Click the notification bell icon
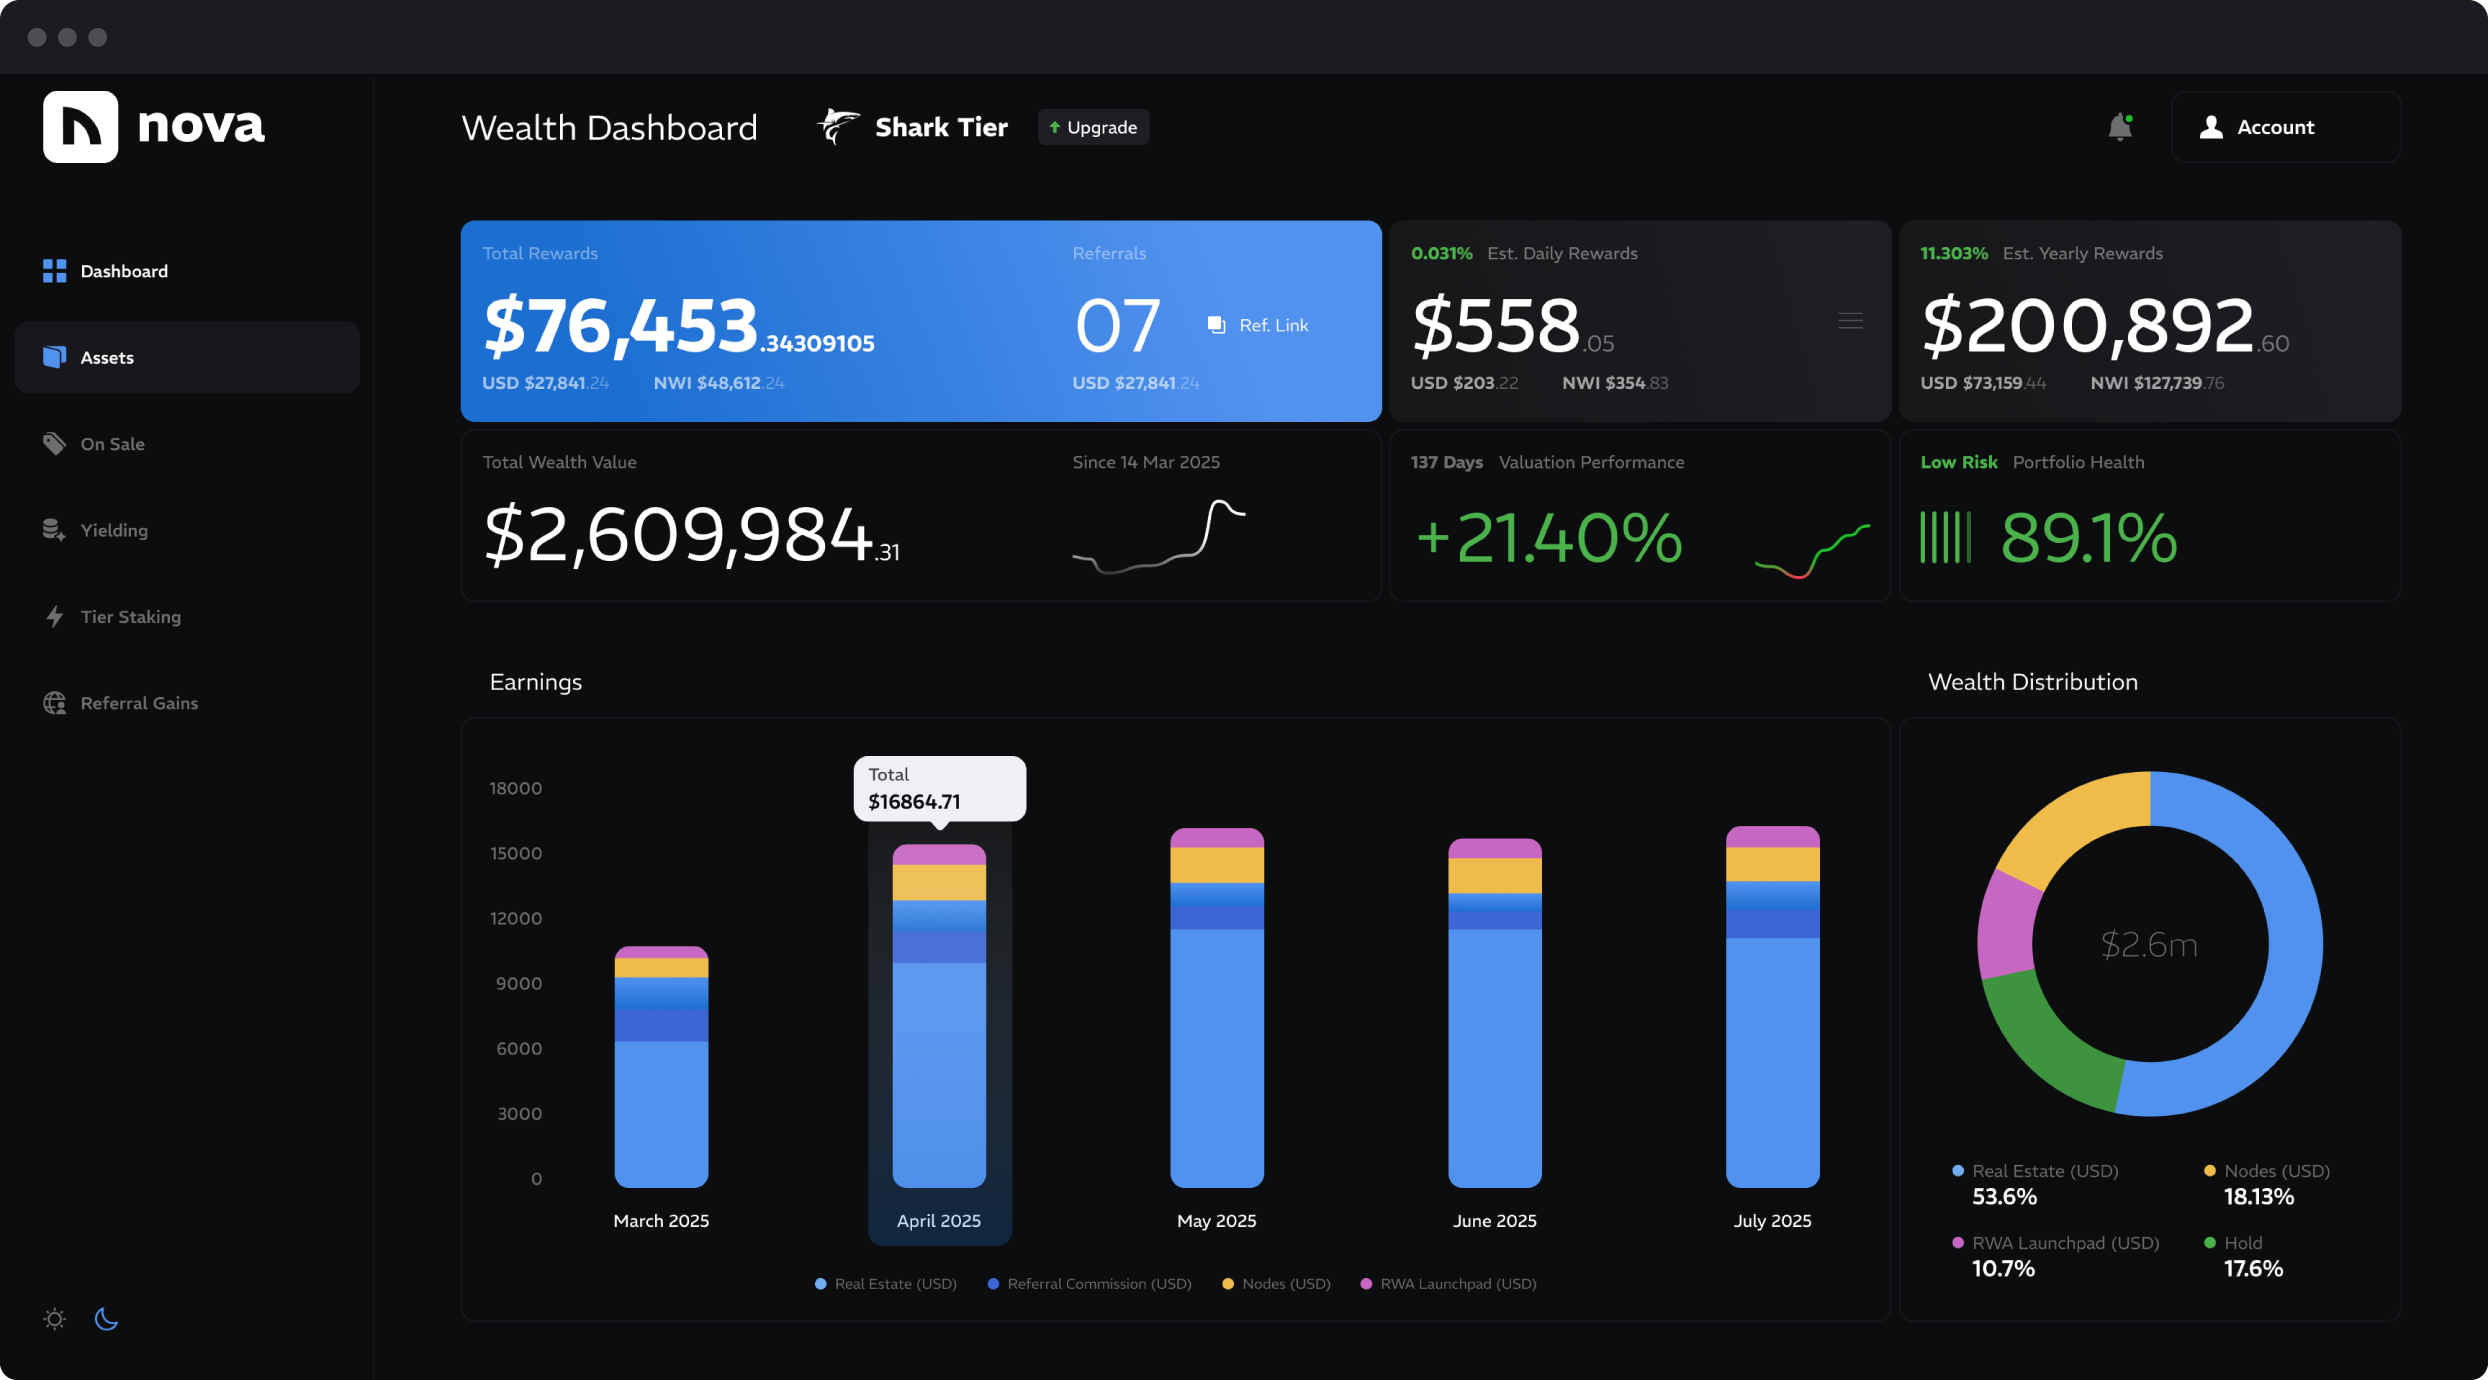 pyautogui.click(x=2119, y=126)
